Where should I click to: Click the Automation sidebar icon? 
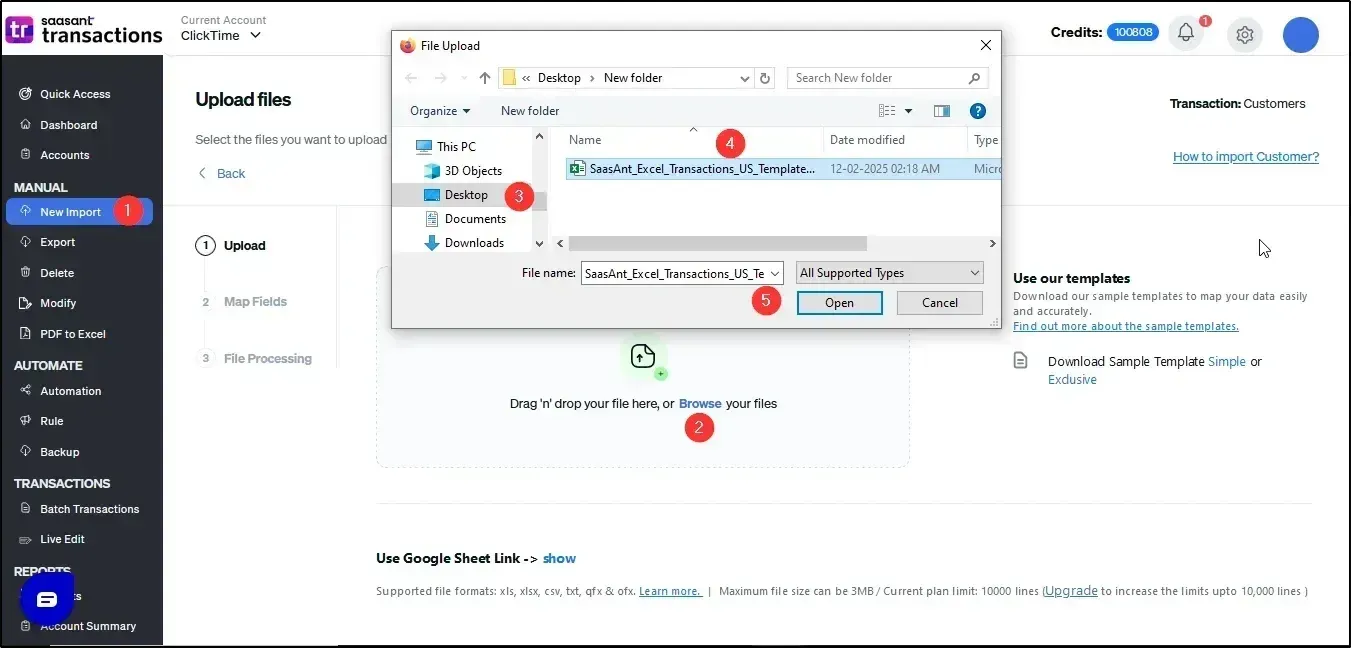point(25,391)
